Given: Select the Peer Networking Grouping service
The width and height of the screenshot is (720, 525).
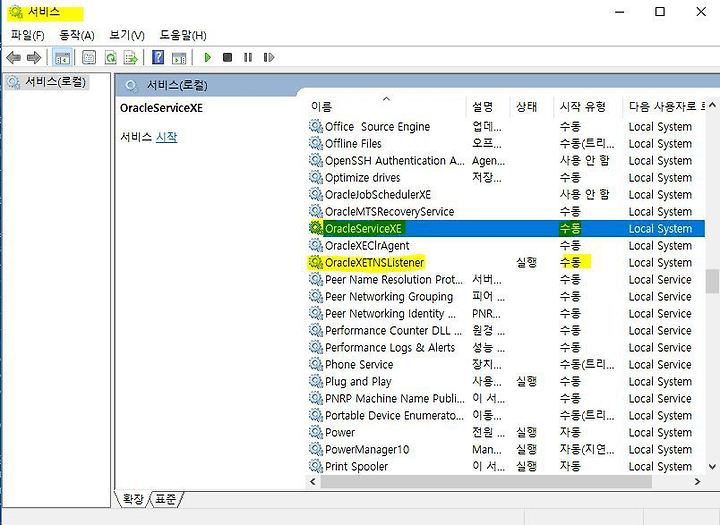Looking at the screenshot, I should [506, 296].
